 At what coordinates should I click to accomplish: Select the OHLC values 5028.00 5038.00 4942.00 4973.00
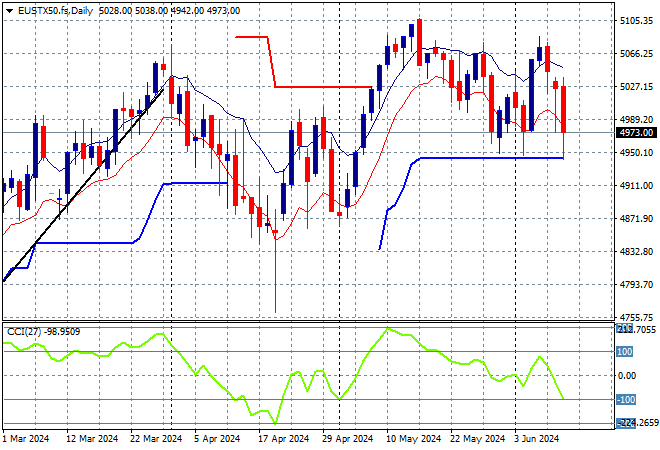coord(169,11)
